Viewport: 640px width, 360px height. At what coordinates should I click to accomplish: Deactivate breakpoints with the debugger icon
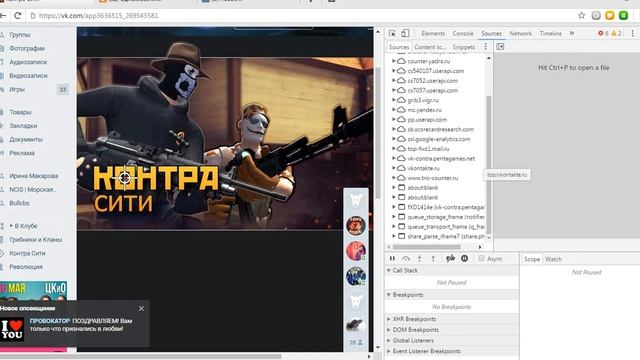click(451, 258)
